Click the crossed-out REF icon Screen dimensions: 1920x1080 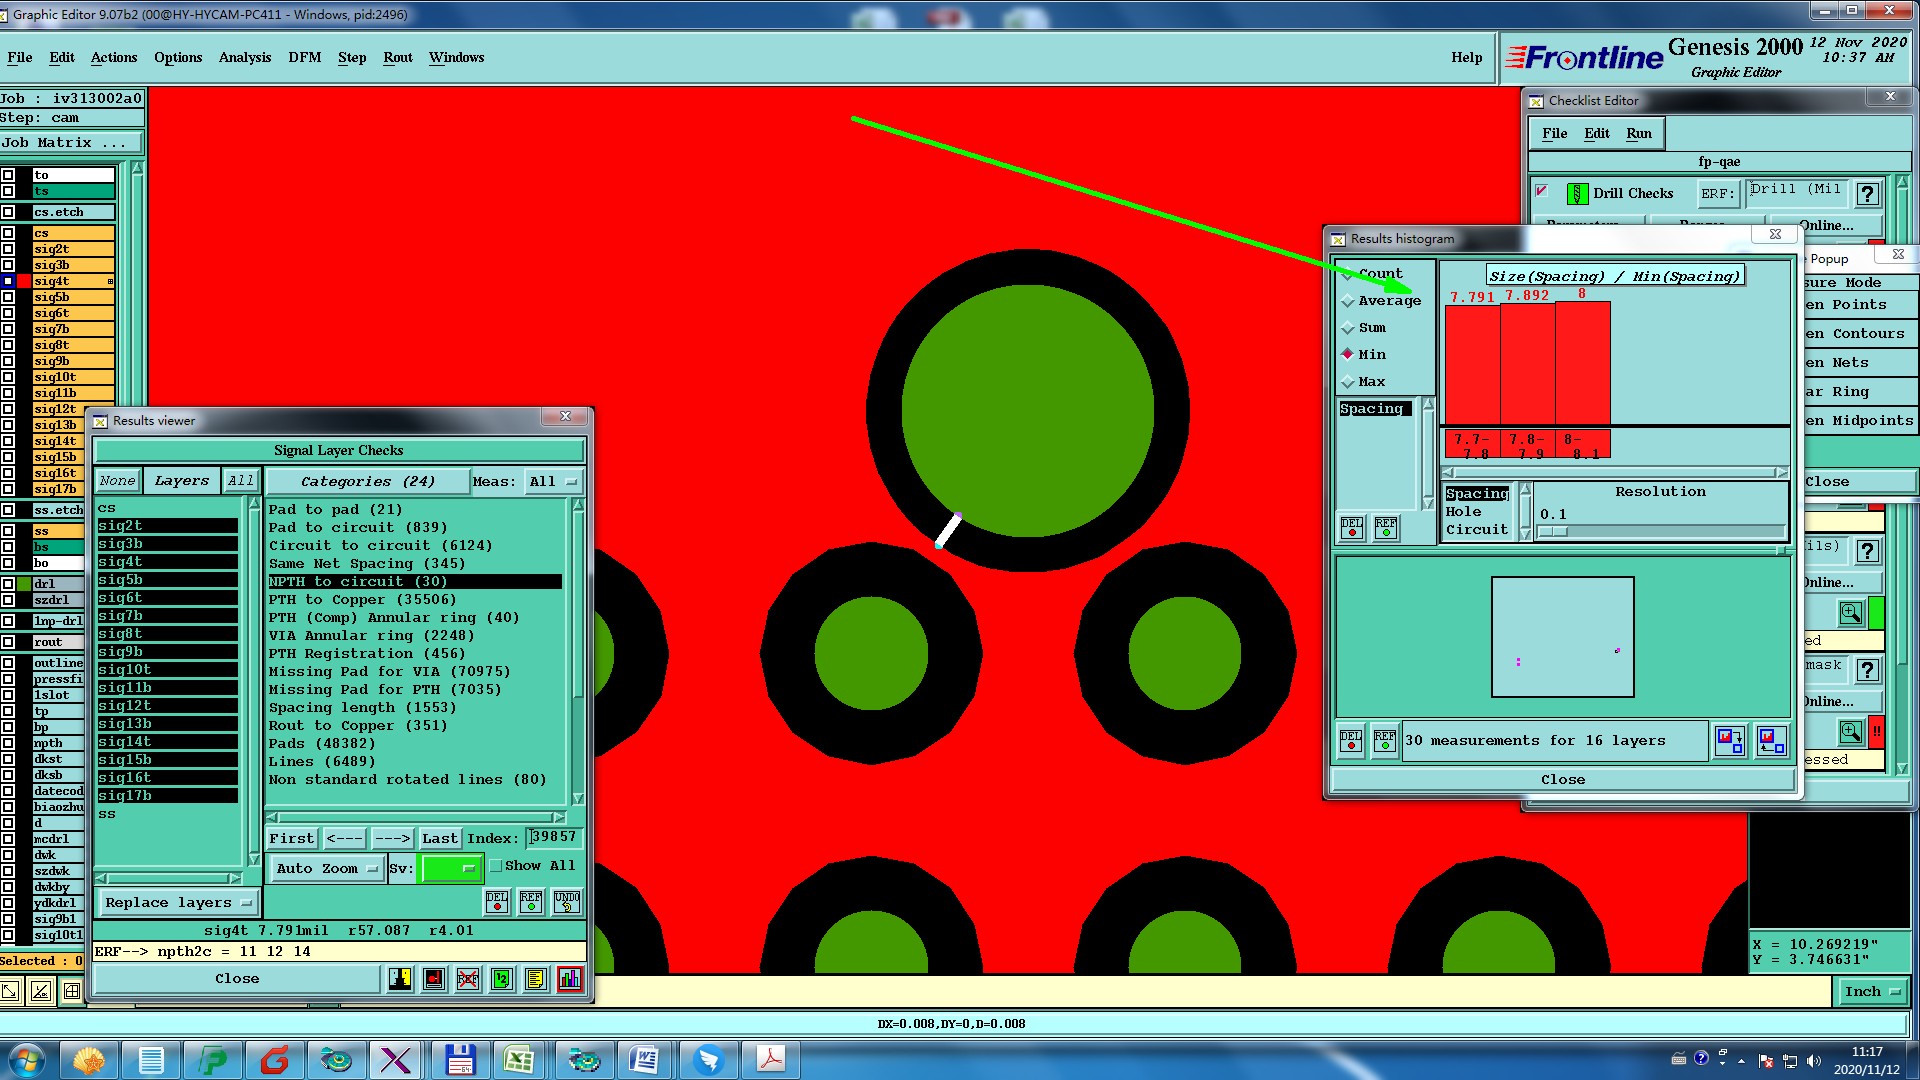coord(467,979)
